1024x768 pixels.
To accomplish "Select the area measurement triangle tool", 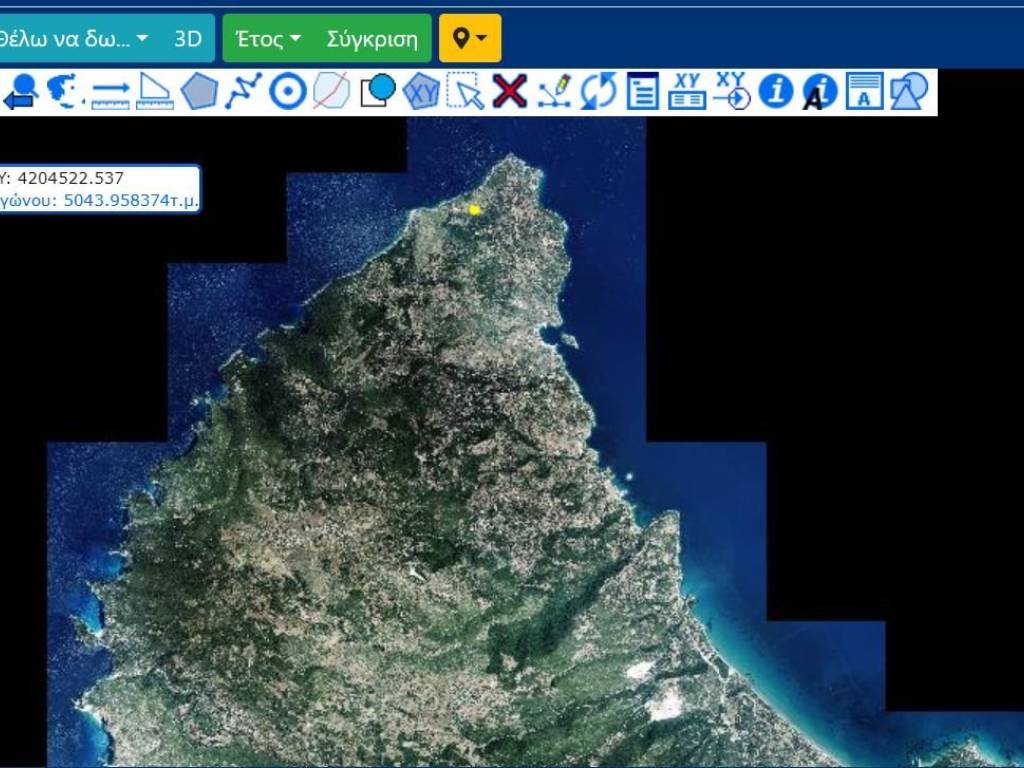I will point(154,92).
